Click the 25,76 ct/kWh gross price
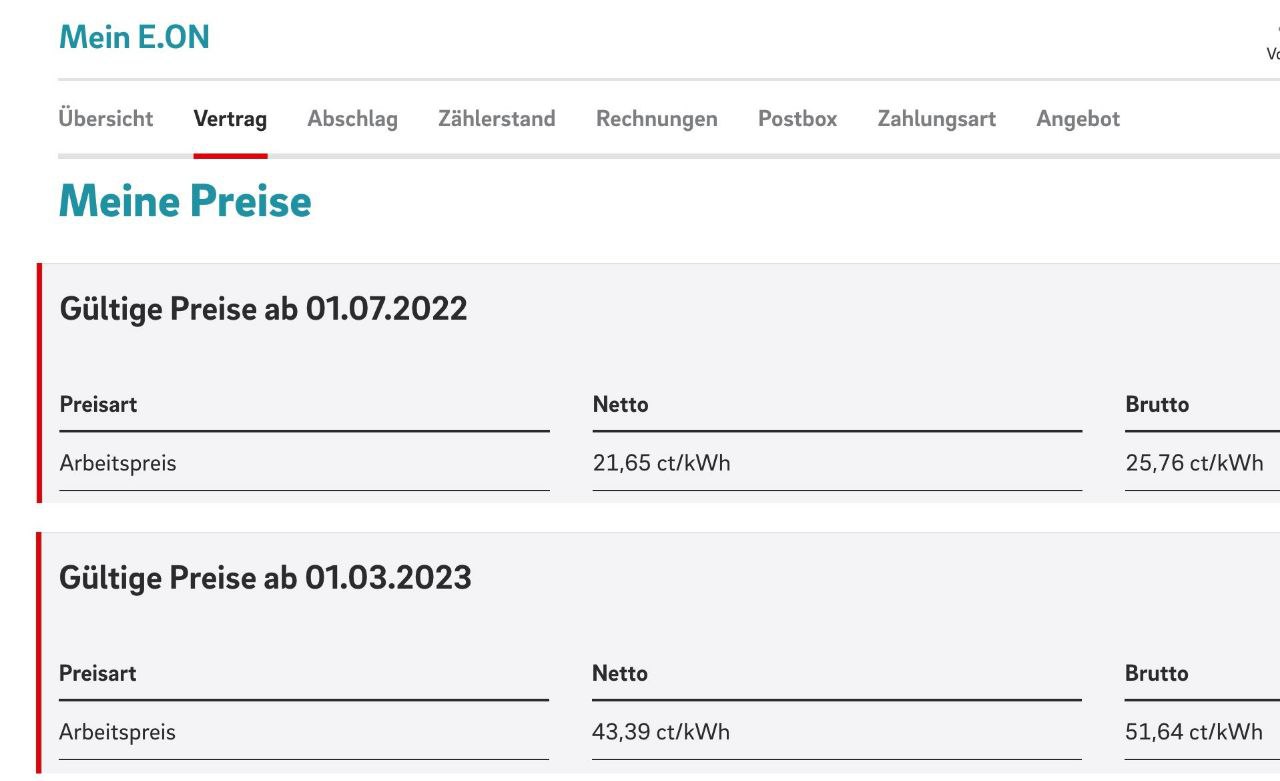Screen dimensions: 1280x781 (1194, 464)
